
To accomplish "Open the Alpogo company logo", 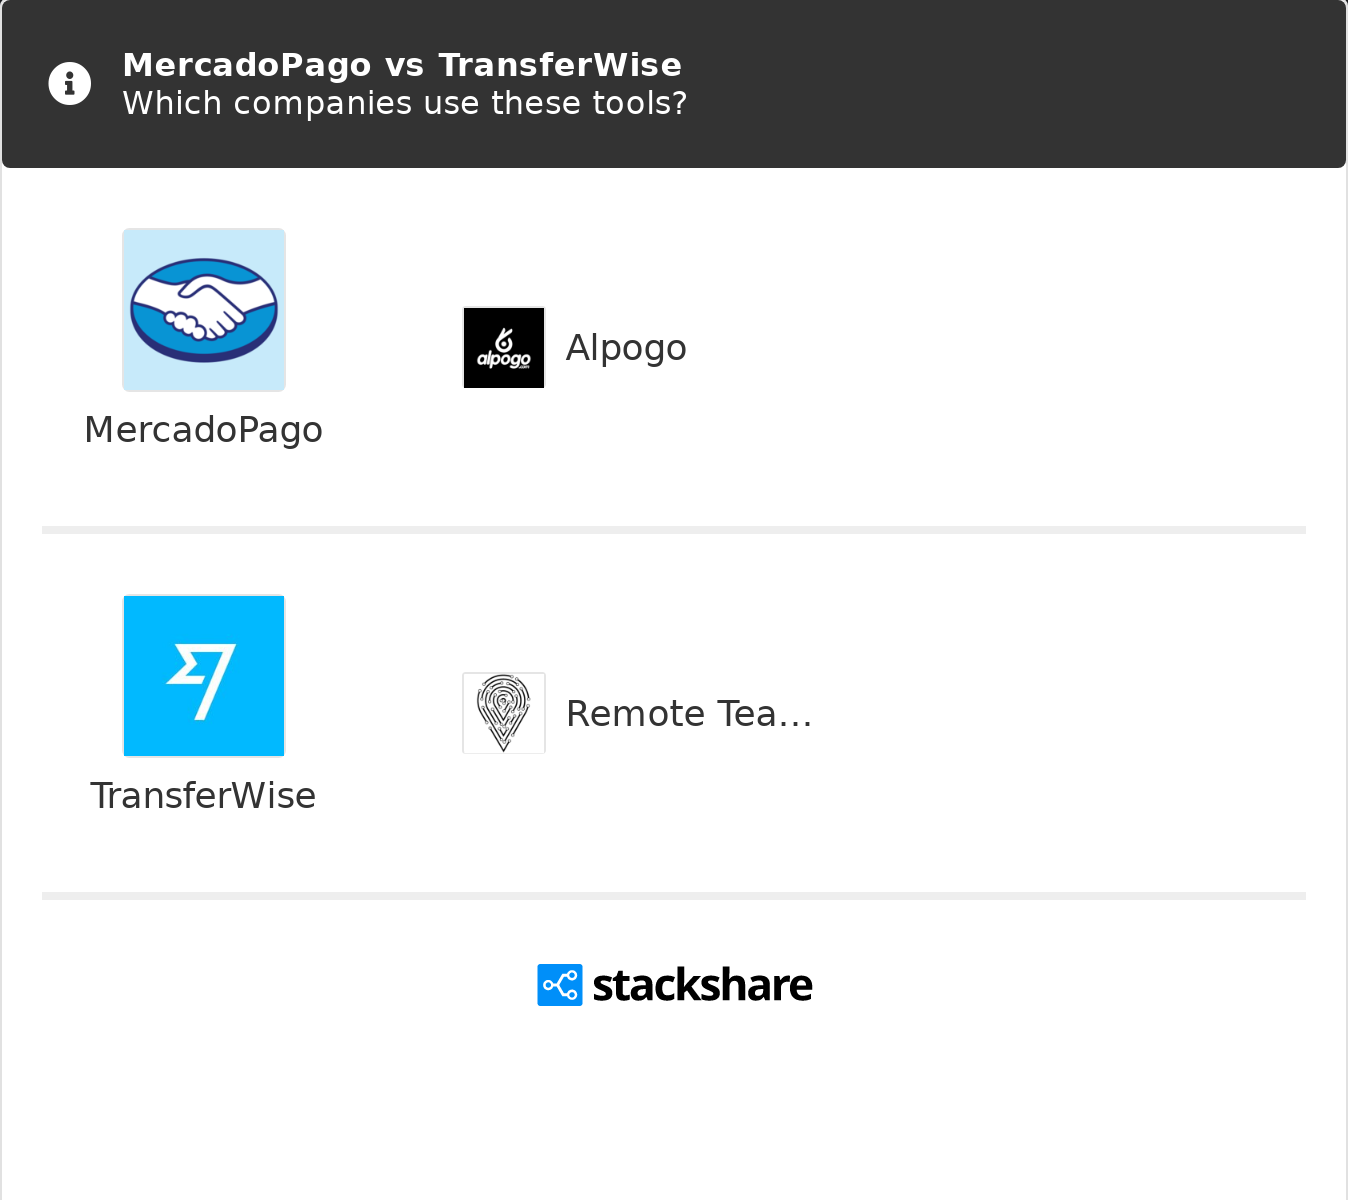I will point(504,348).
